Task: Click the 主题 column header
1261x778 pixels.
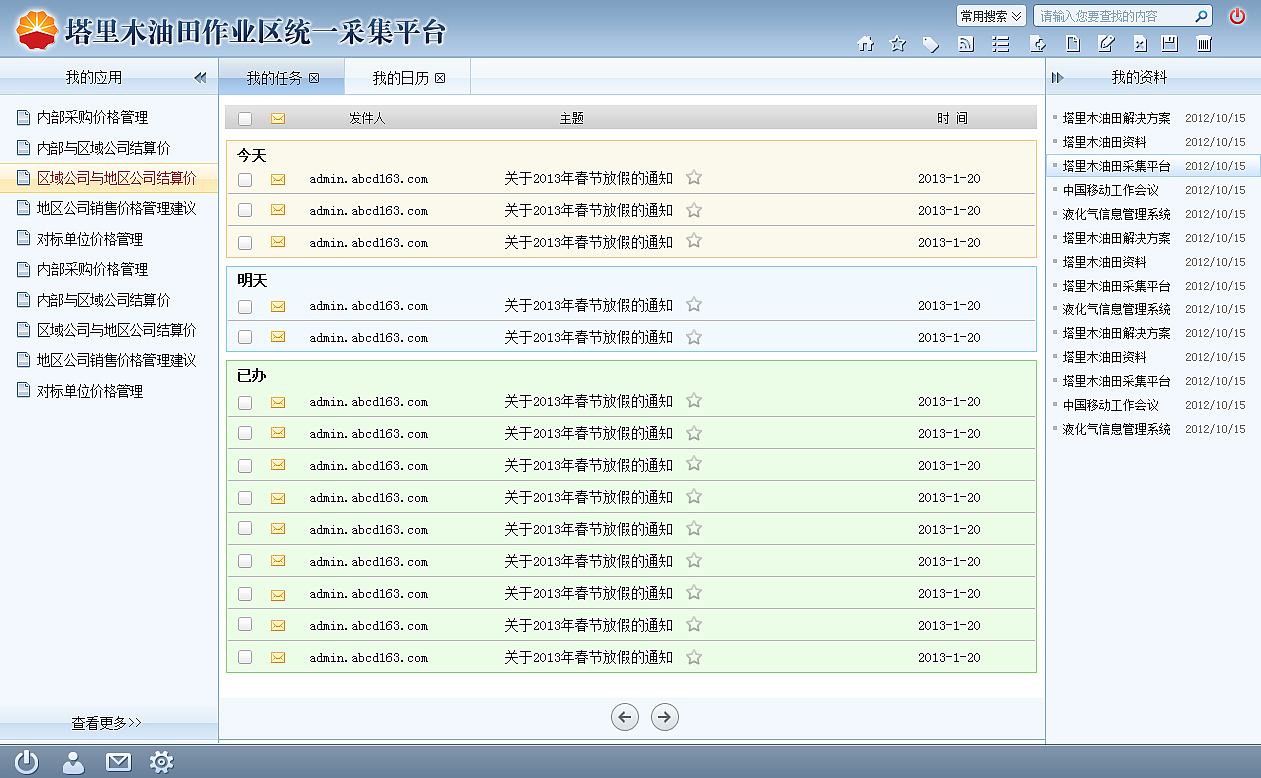Action: point(571,118)
